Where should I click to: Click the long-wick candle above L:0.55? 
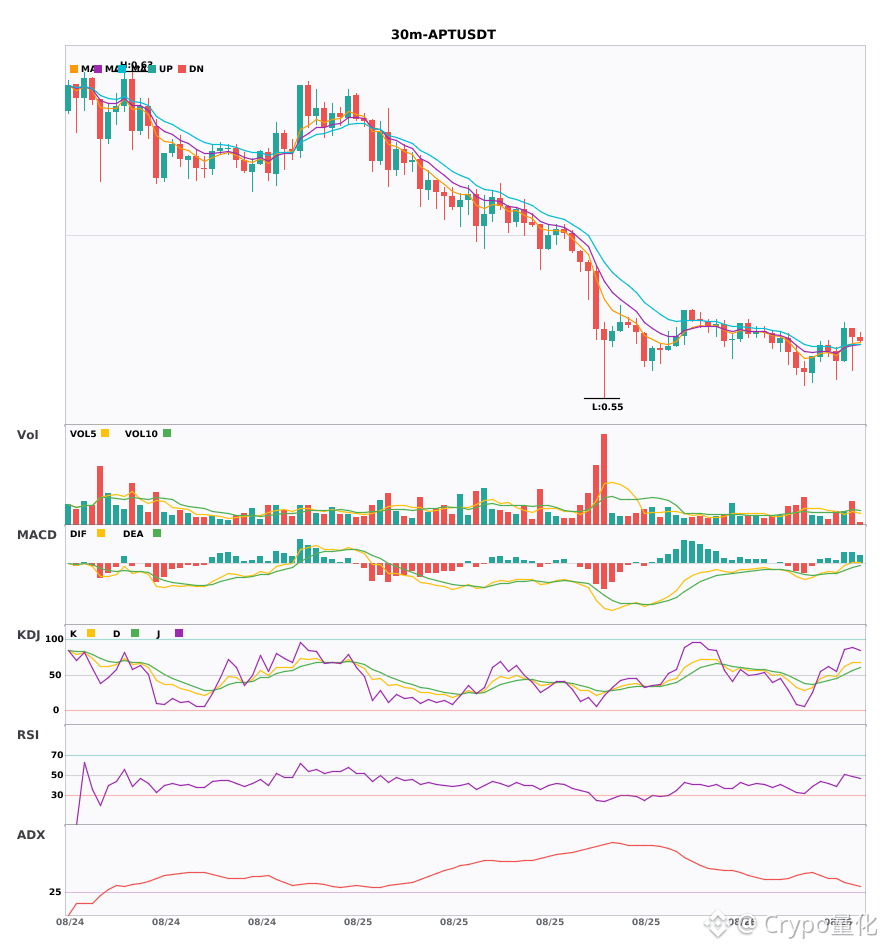tap(604, 362)
